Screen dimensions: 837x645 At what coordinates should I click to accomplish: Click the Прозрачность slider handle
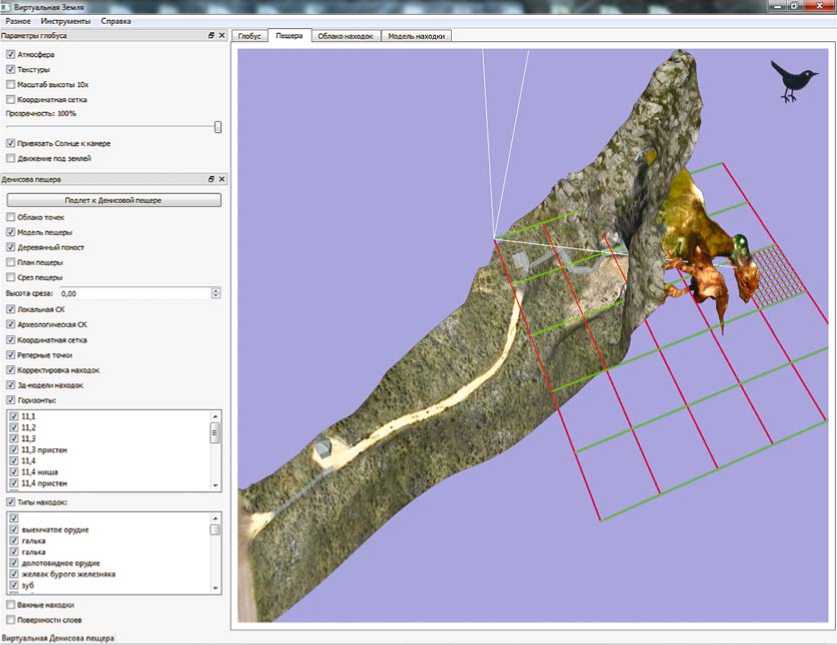tap(218, 127)
